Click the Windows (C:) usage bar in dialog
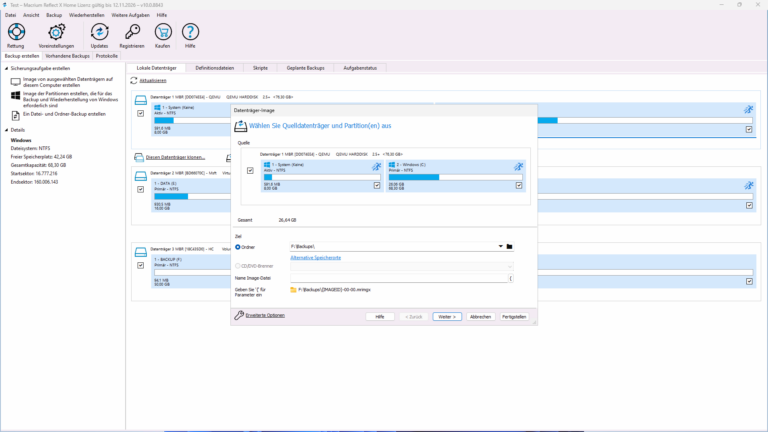This screenshot has width=768, height=432. click(x=456, y=177)
